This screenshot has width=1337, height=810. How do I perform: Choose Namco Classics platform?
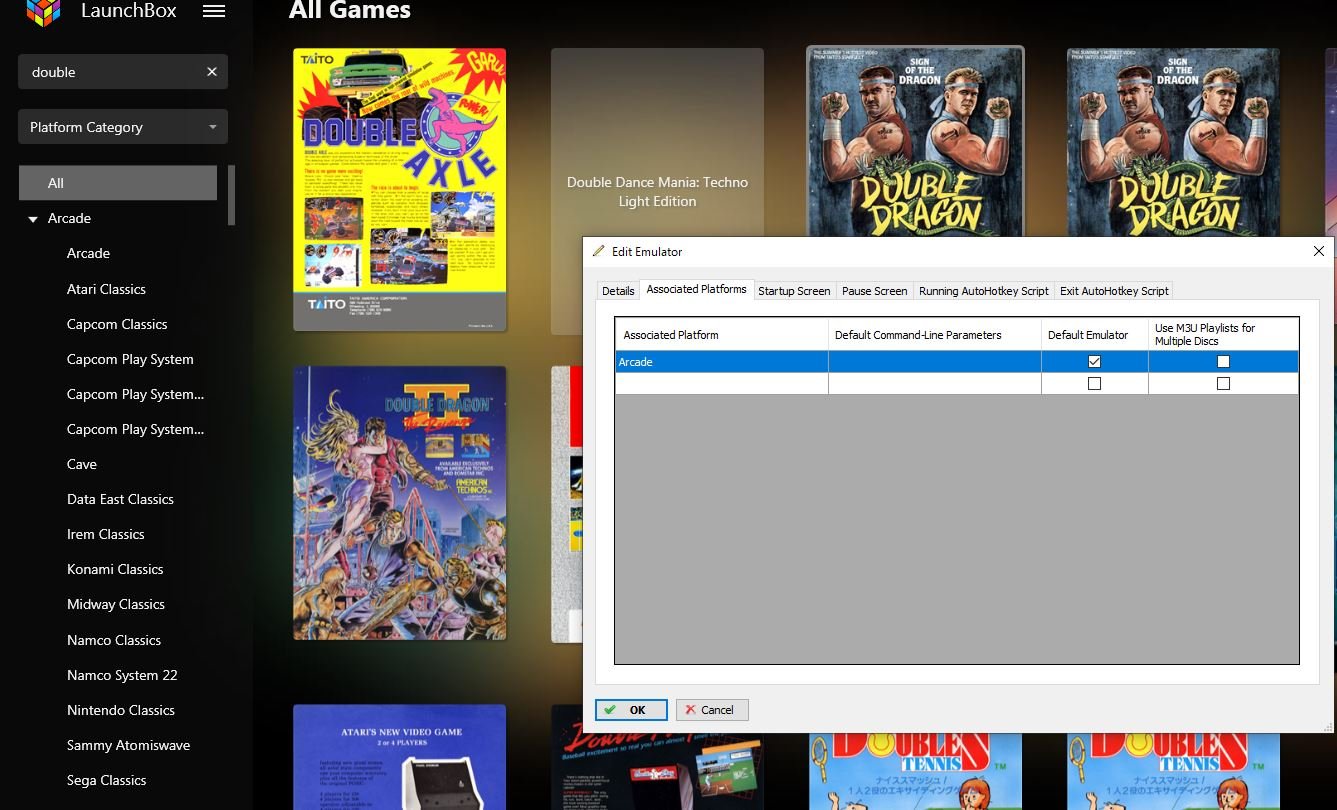(x=114, y=640)
